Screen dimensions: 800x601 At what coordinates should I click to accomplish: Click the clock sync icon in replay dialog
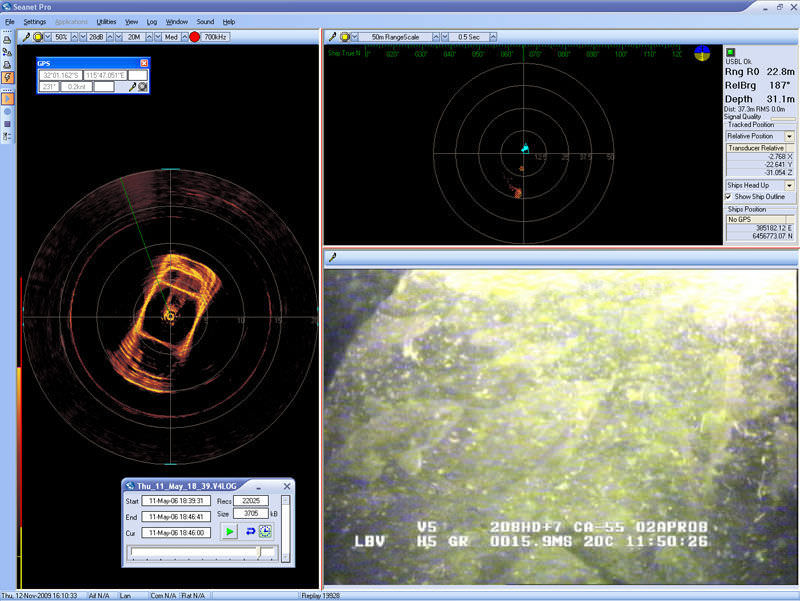click(x=265, y=531)
